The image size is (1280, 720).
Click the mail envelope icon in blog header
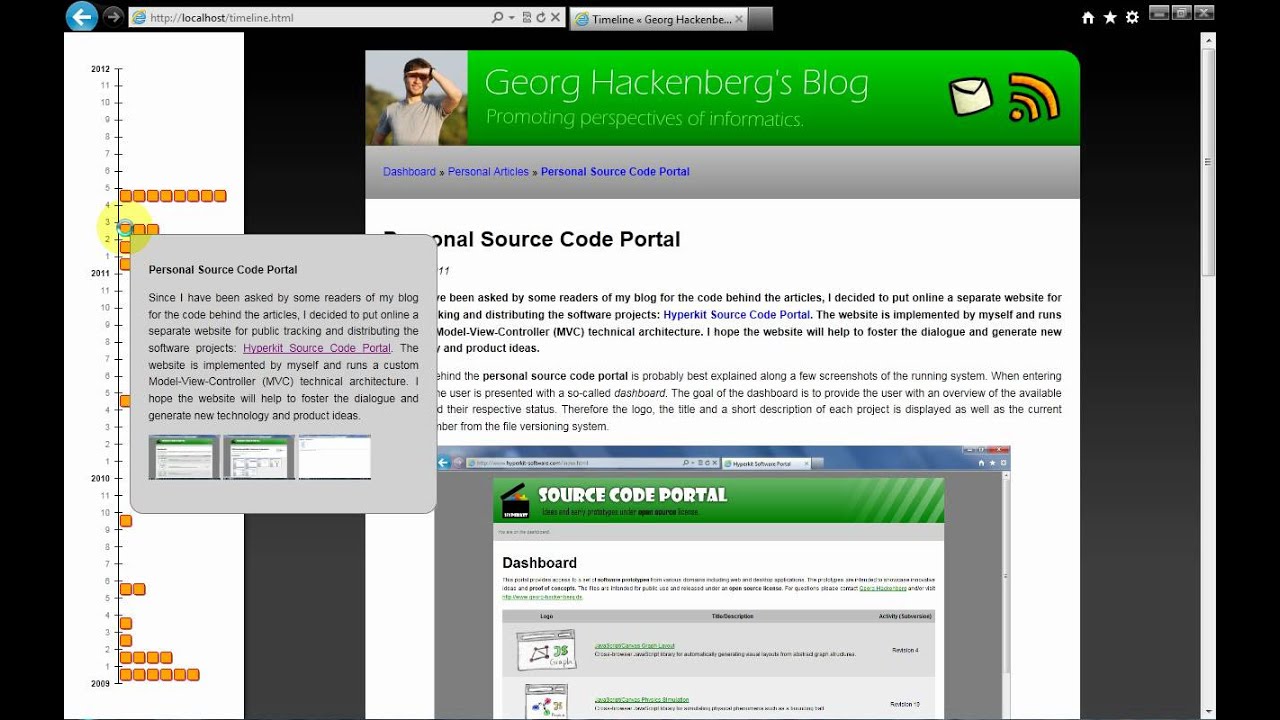click(970, 97)
